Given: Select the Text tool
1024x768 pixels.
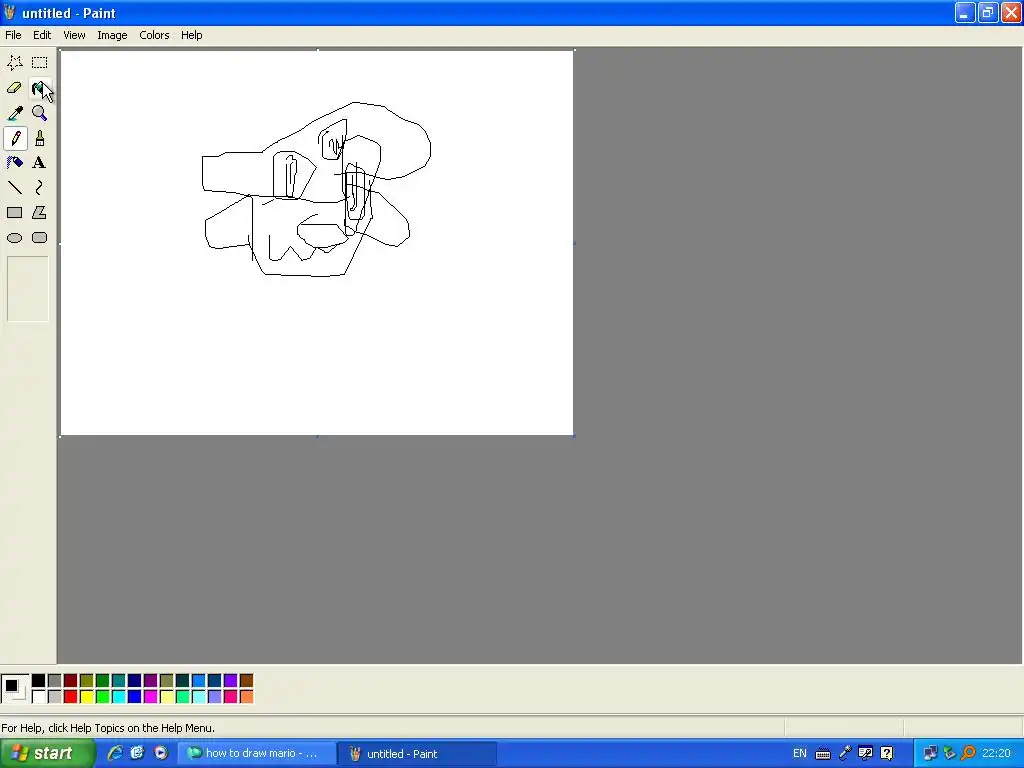Looking at the screenshot, I should (40, 163).
